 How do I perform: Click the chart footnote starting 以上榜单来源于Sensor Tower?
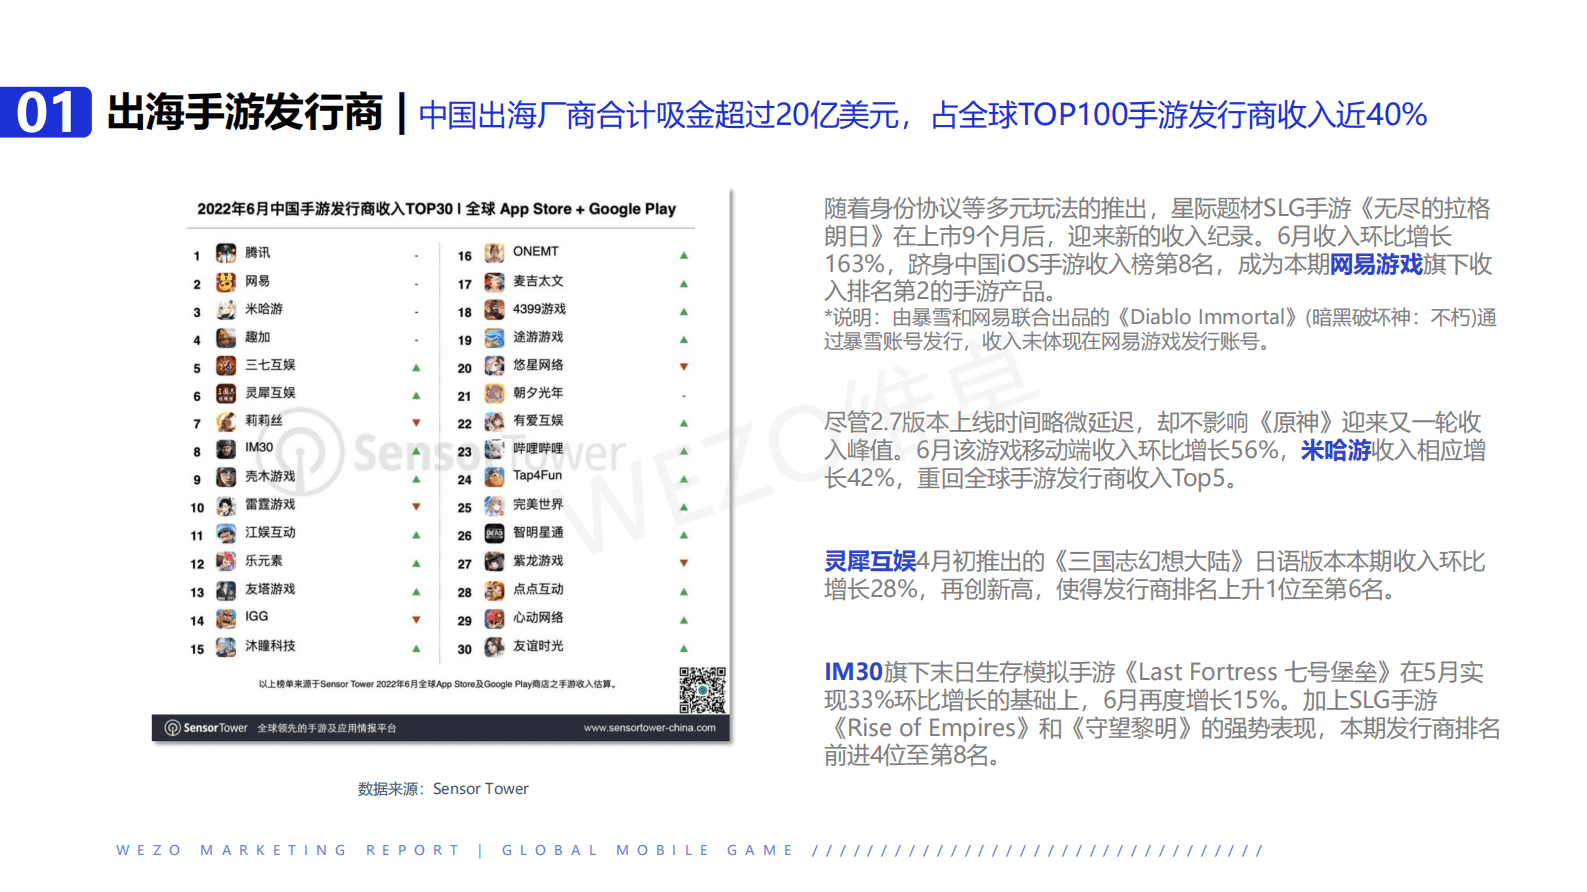pos(438,684)
